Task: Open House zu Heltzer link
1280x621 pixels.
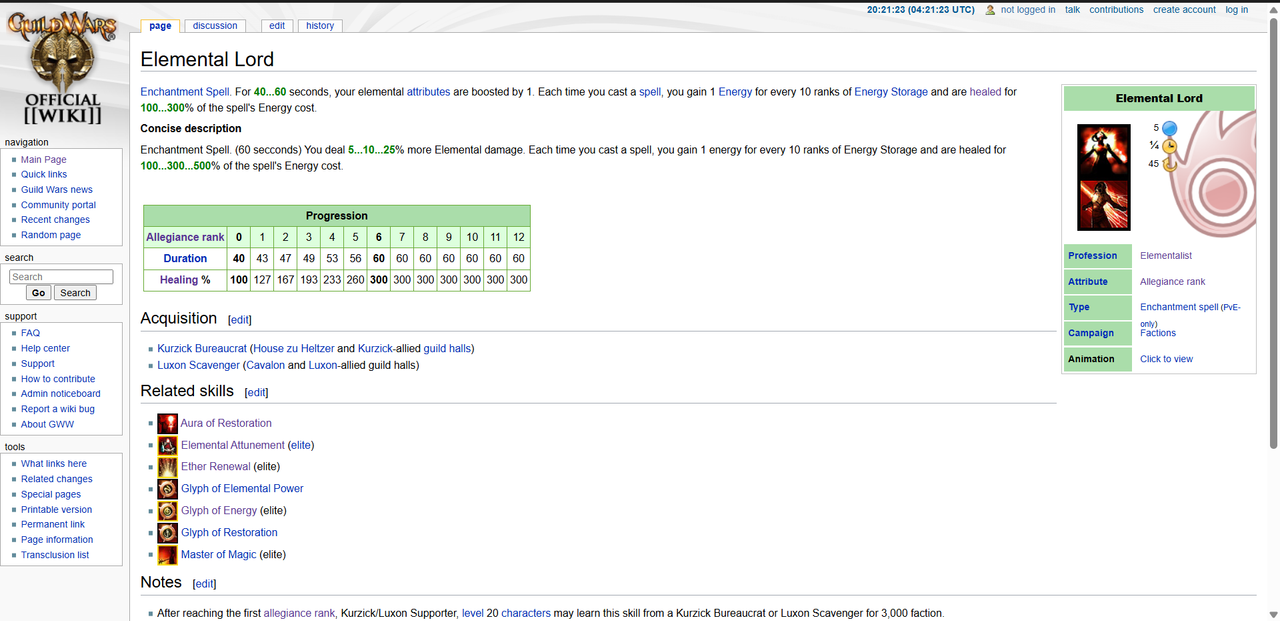Action: pos(294,349)
